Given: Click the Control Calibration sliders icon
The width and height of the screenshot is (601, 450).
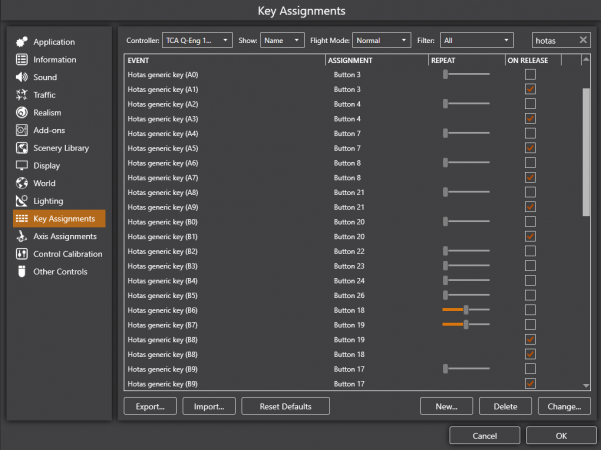Looking at the screenshot, I should click(22, 254).
